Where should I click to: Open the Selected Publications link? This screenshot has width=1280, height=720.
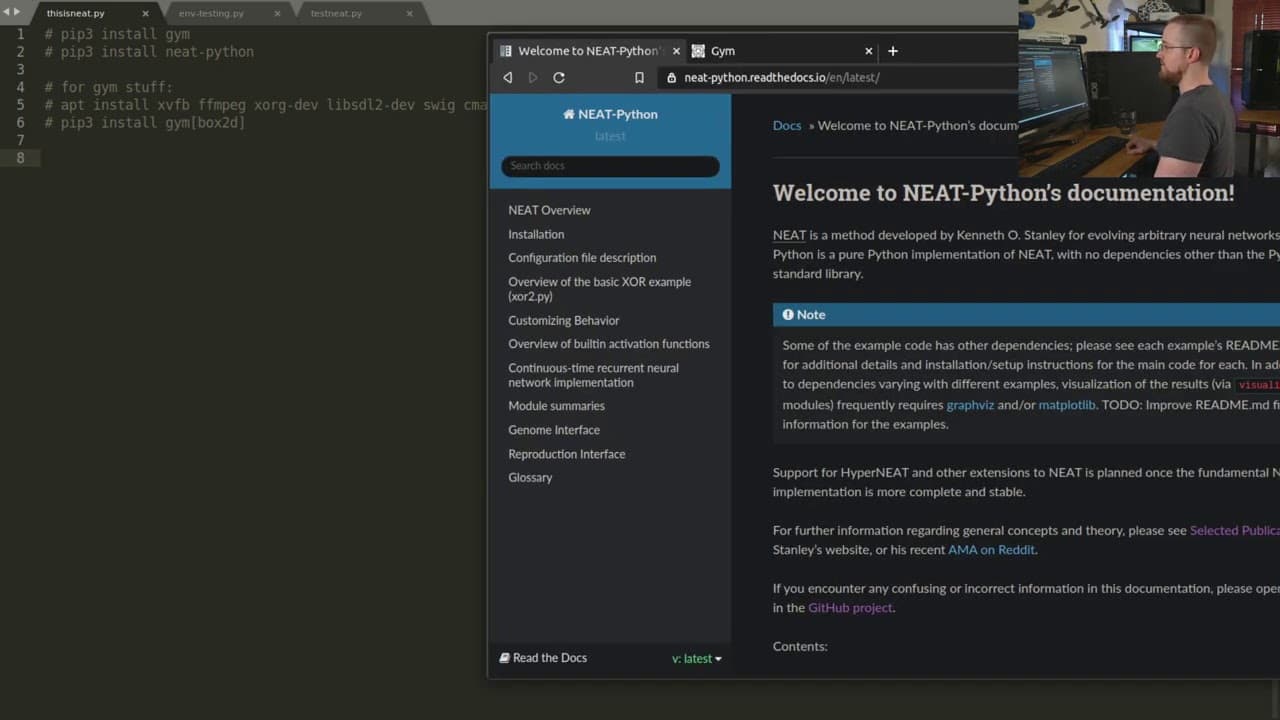click(1234, 531)
